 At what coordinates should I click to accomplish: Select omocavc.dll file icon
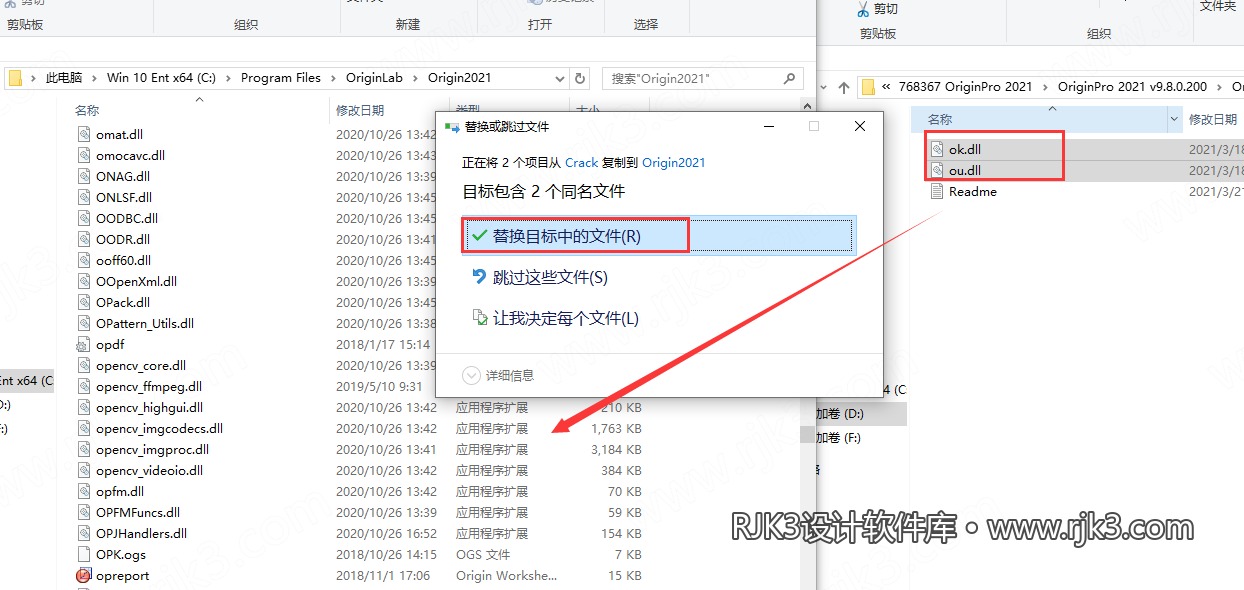click(84, 155)
